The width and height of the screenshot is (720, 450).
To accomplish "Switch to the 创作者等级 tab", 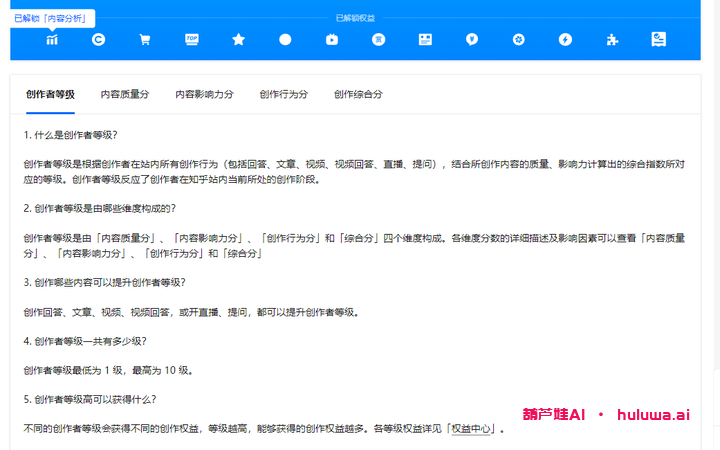I will point(51,95).
